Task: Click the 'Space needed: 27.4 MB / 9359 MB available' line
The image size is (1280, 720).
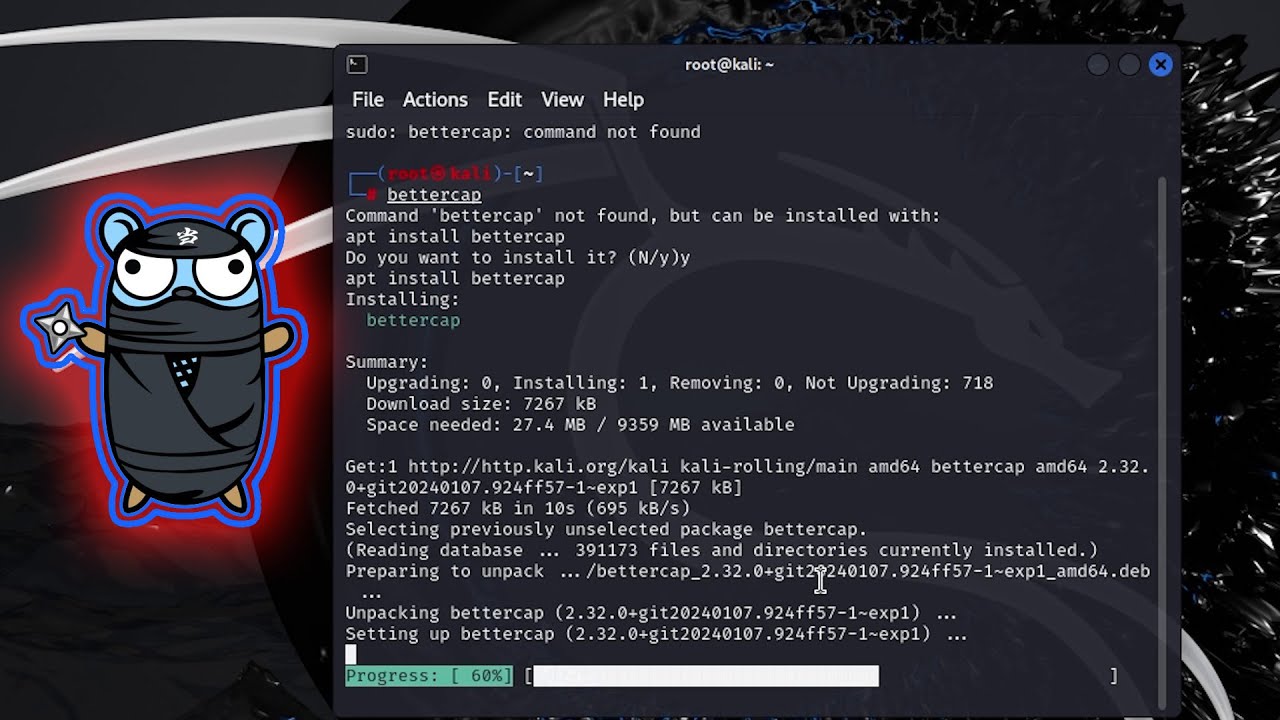Action: tap(580, 425)
